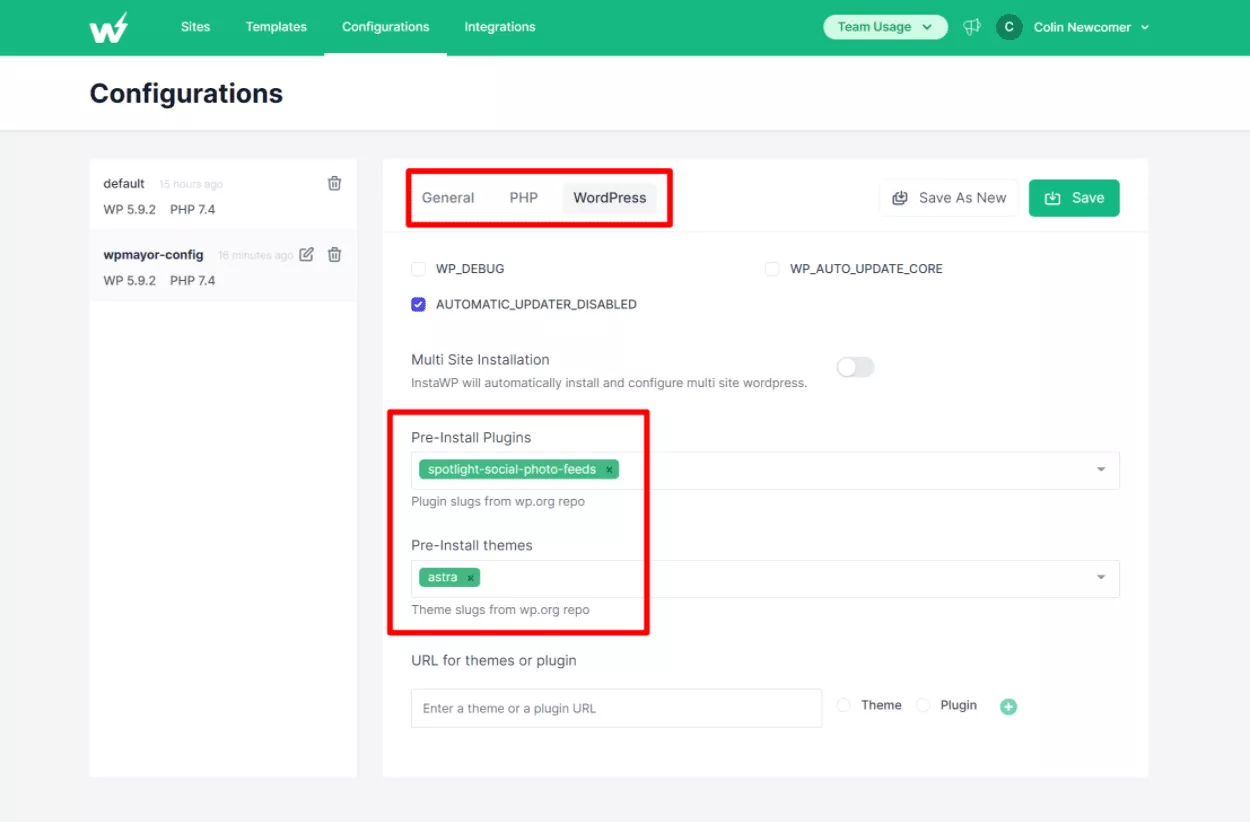Click the spotlight-social-photo-feeds plugin tag
This screenshot has width=1250, height=822.
tap(519, 470)
